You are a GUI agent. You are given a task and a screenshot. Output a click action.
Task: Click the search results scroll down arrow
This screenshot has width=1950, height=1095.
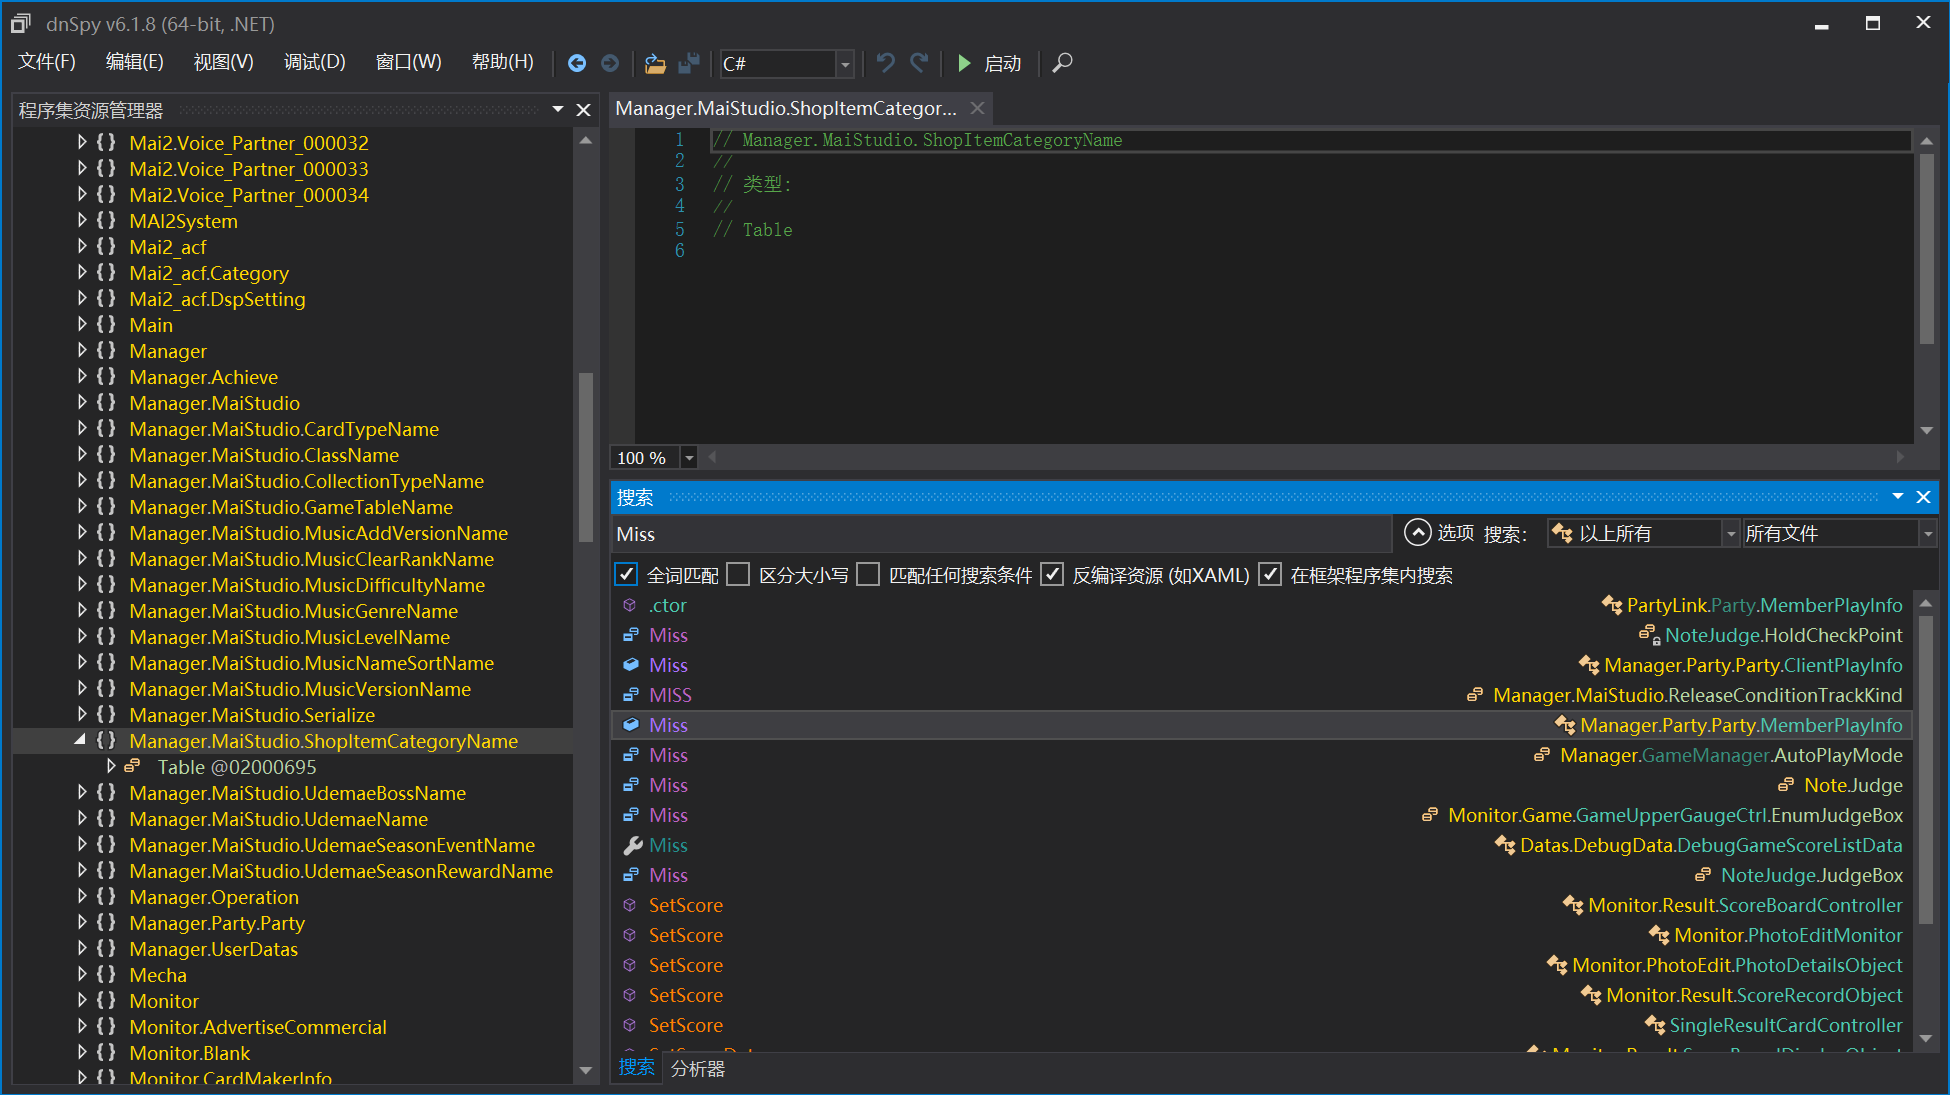[x=1926, y=1039]
